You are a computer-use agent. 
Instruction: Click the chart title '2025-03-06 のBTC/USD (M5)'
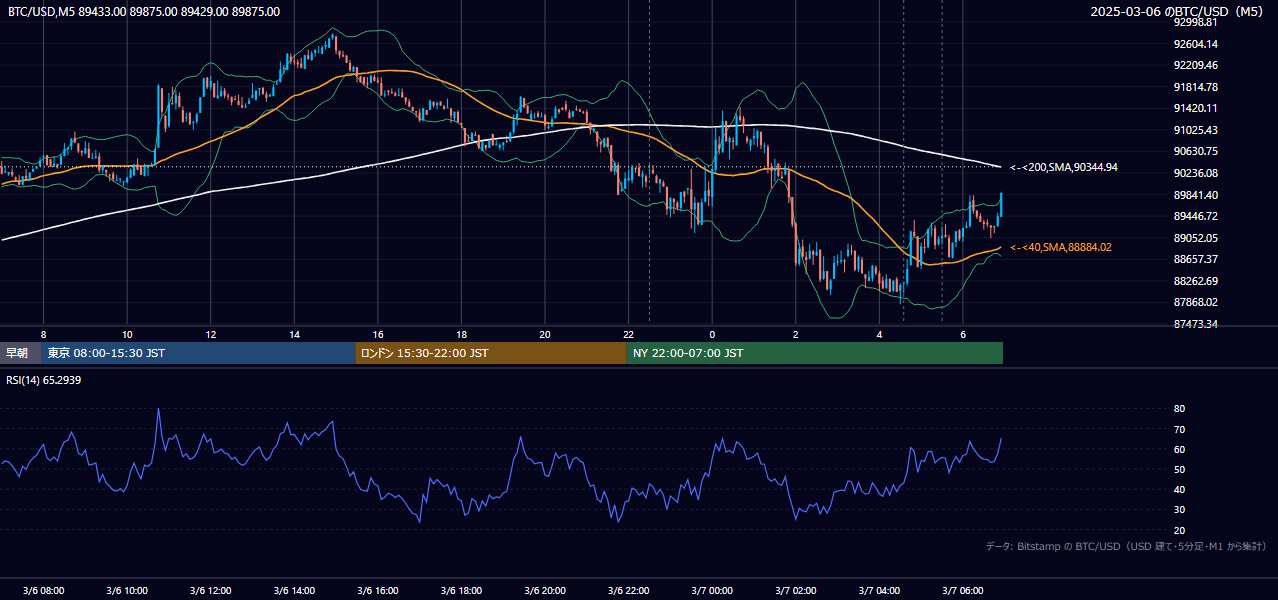(x=1179, y=12)
